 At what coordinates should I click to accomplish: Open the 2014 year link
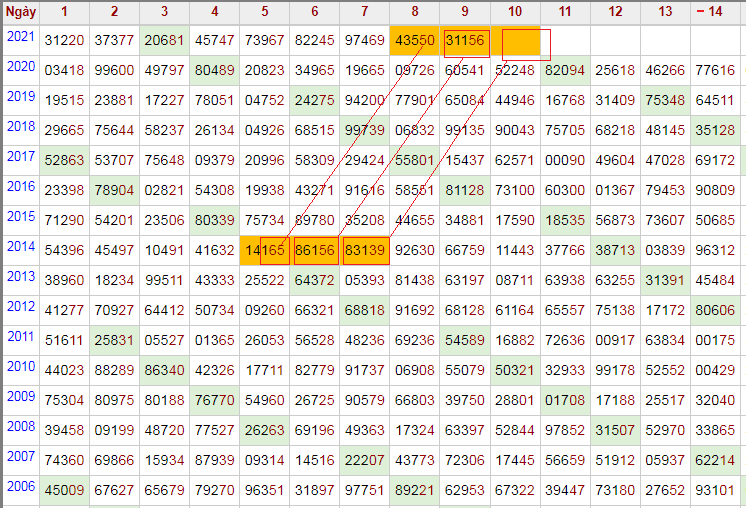pyautogui.click(x=19, y=247)
